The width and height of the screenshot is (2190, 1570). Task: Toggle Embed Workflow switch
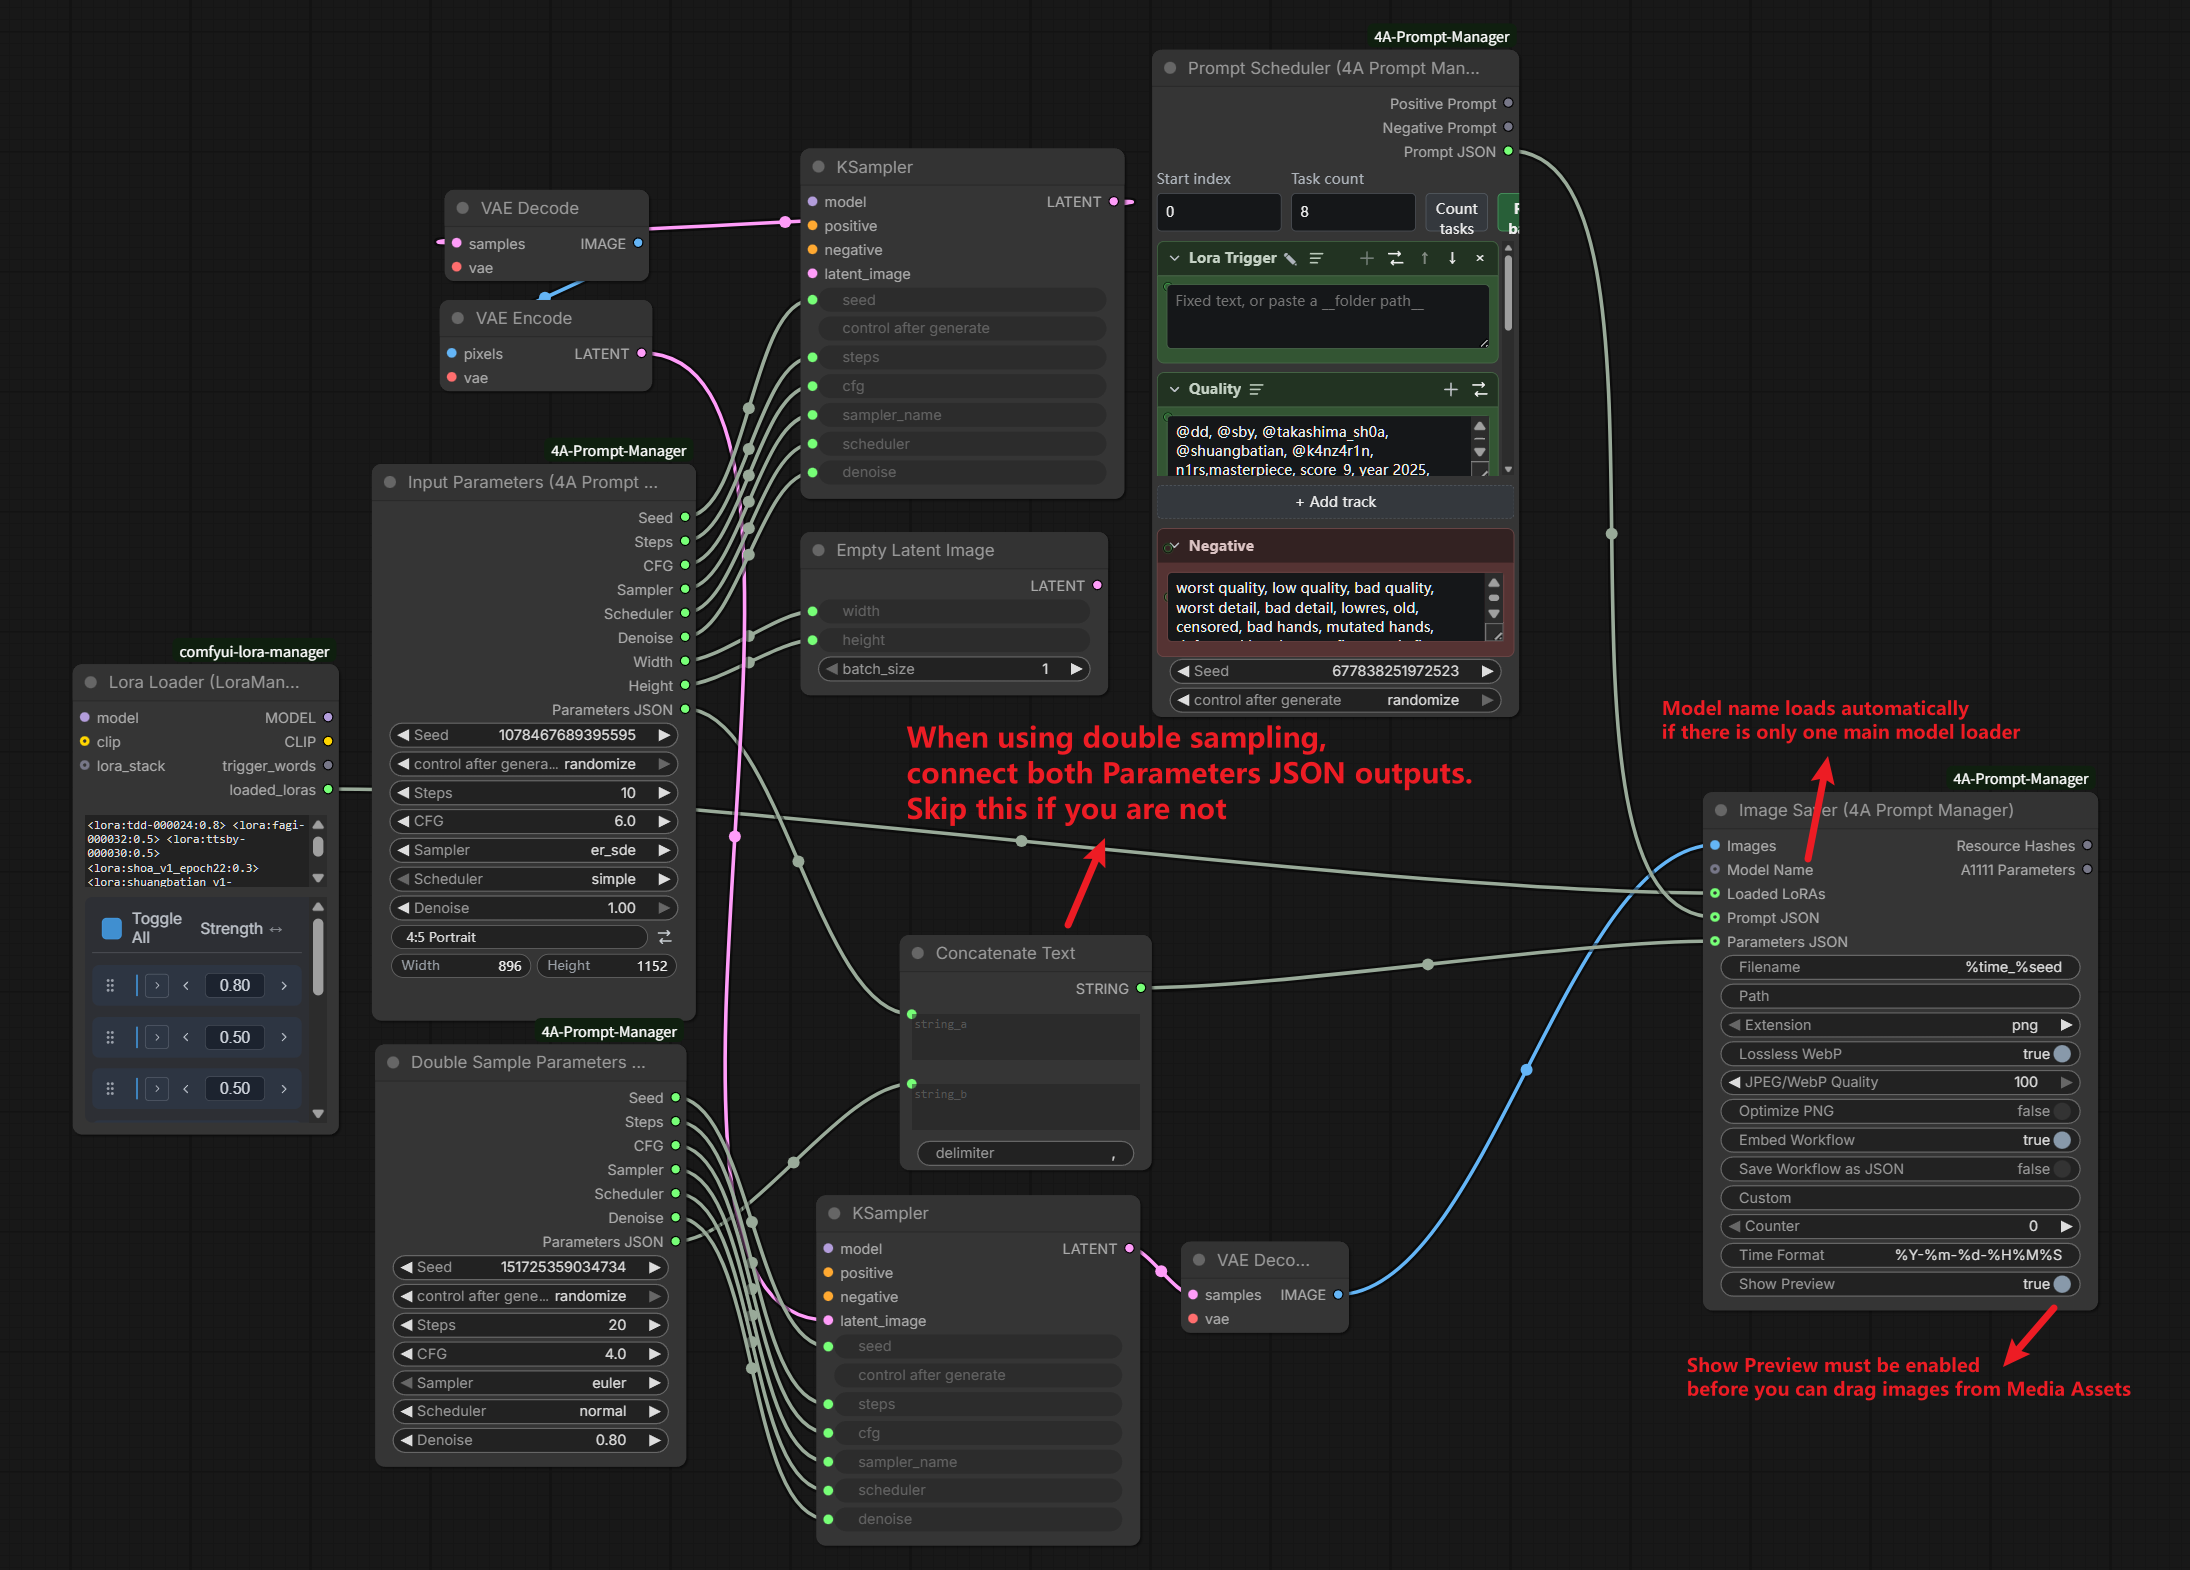(2062, 1140)
